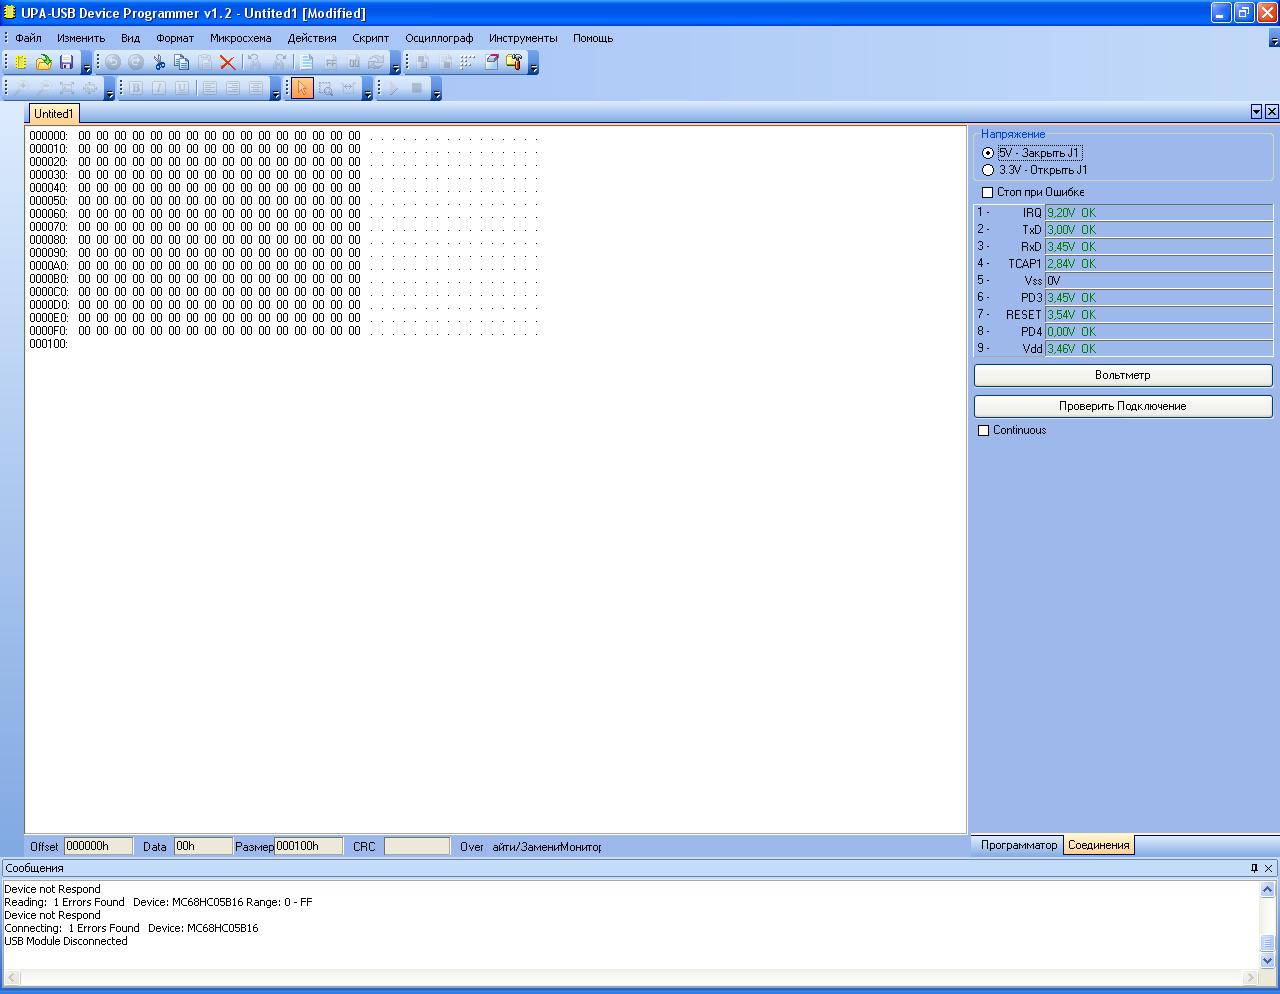Copy selected bytes using the copy icon

point(182,62)
